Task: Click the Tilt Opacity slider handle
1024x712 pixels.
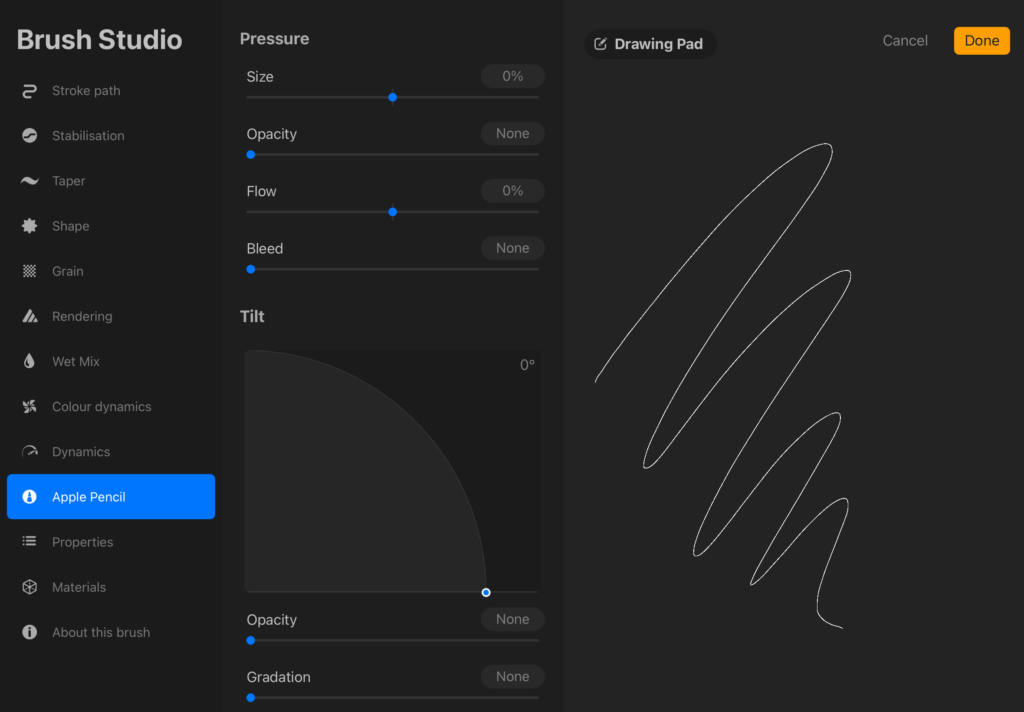Action: [251, 640]
